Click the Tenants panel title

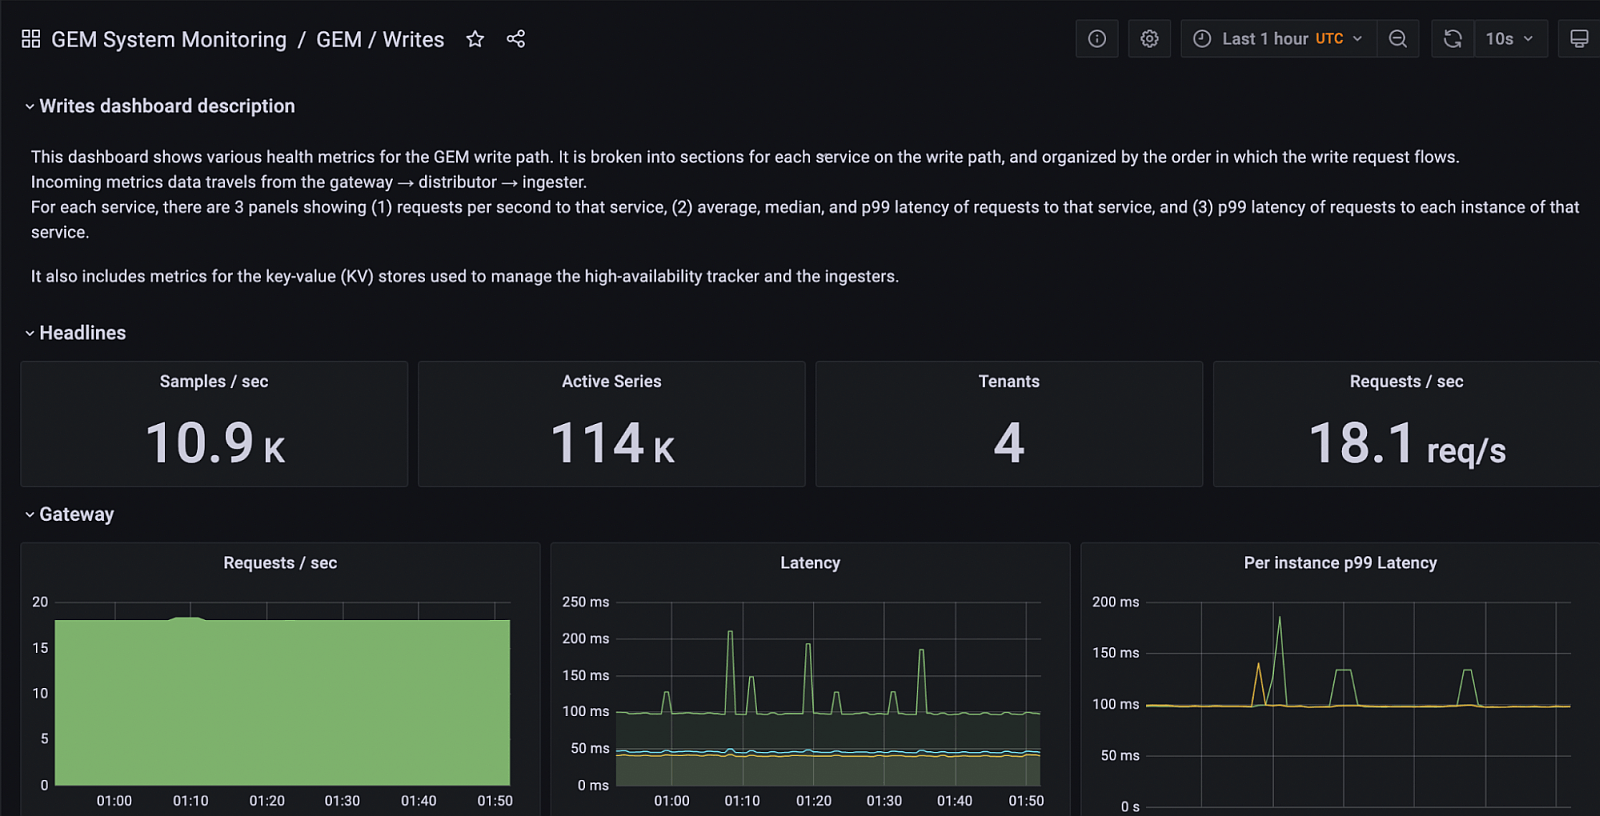(1008, 381)
